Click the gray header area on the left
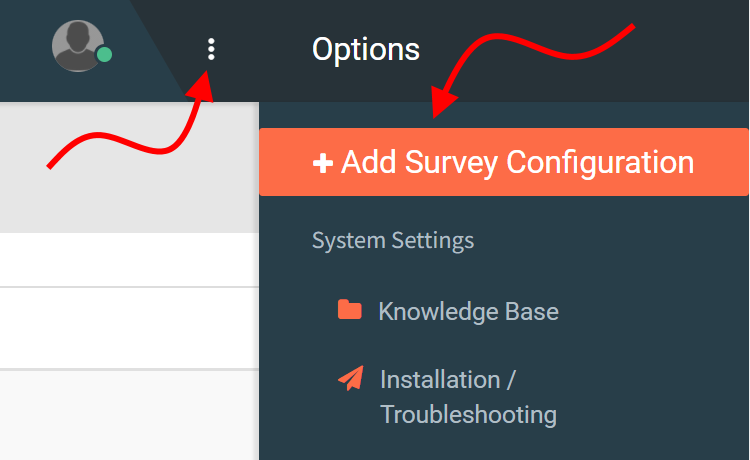750x460 pixels. [x=129, y=167]
